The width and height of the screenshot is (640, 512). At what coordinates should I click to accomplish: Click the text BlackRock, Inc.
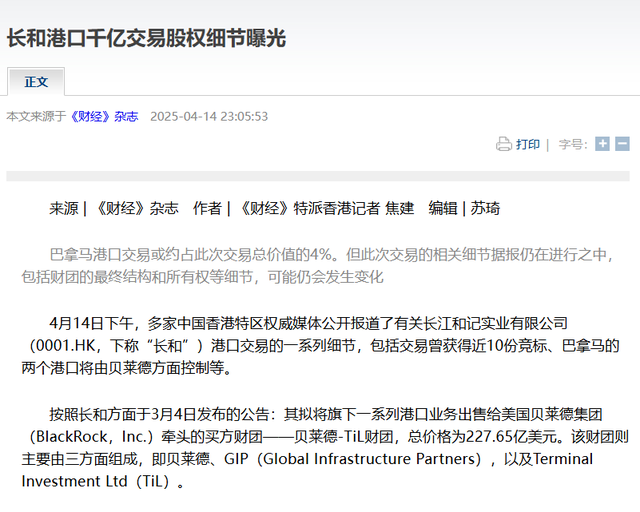[94, 437]
